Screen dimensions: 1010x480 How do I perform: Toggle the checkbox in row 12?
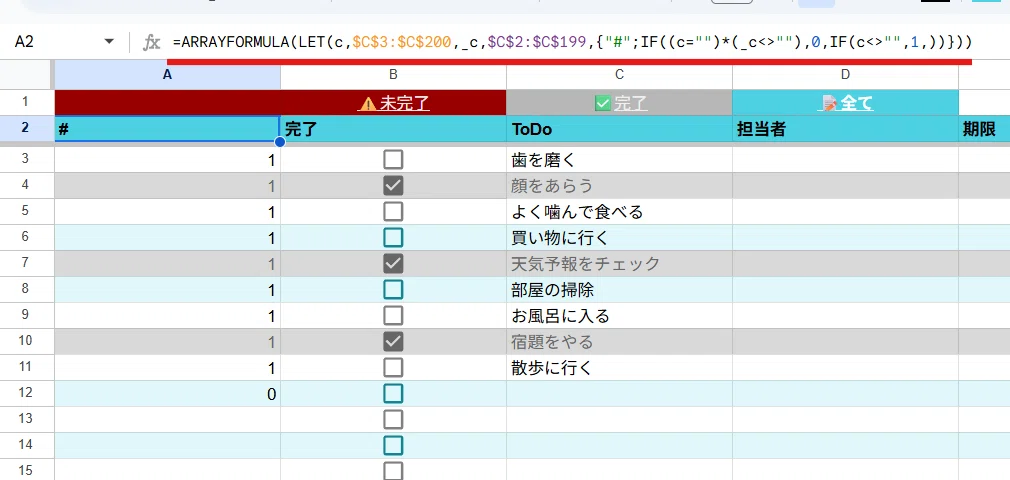[x=393, y=394]
